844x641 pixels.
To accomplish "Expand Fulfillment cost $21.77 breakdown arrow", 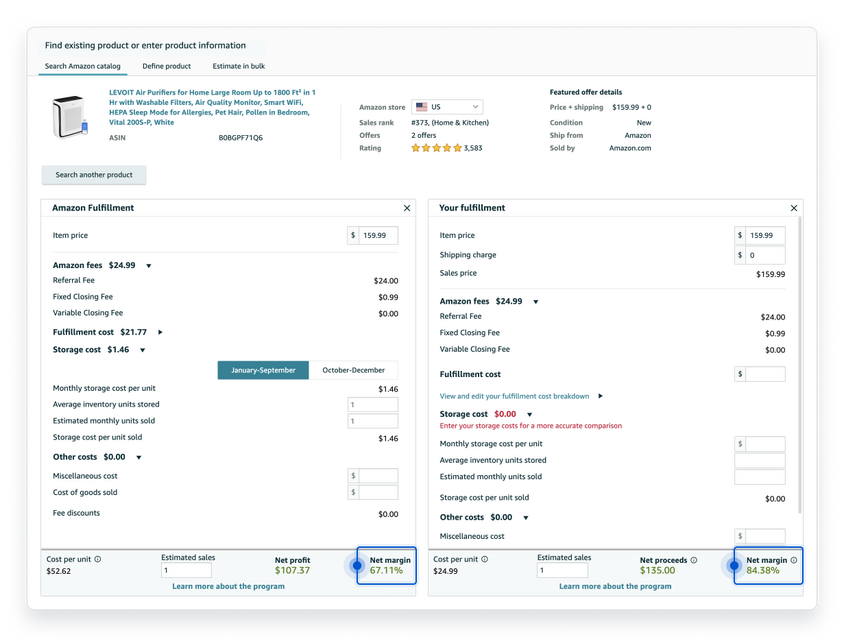I will point(160,333).
